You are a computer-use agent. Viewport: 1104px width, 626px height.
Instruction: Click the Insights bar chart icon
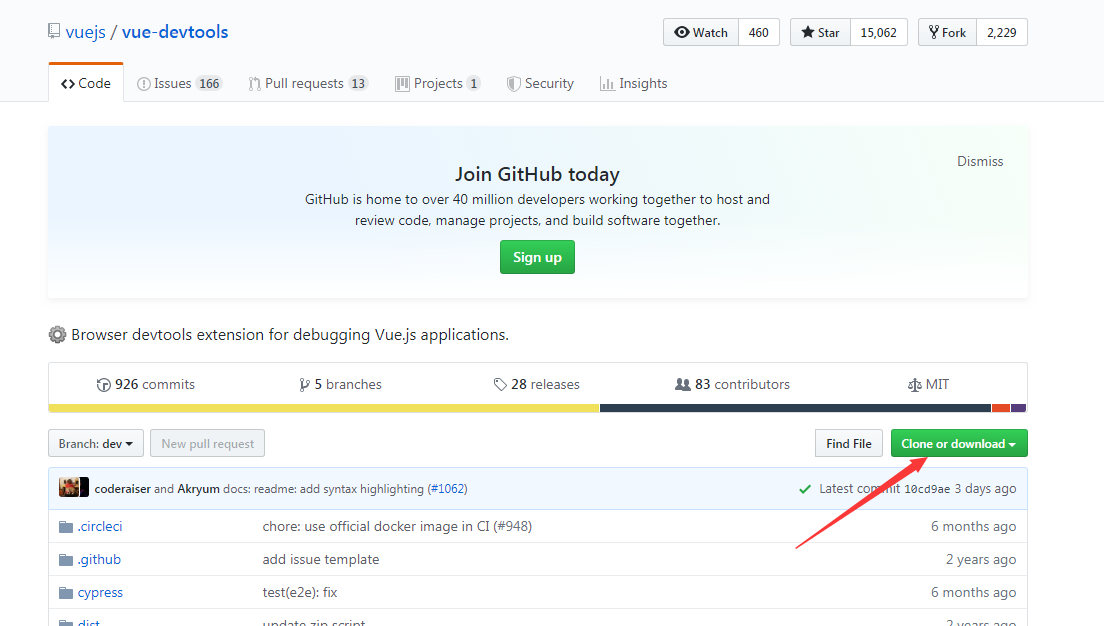click(607, 84)
